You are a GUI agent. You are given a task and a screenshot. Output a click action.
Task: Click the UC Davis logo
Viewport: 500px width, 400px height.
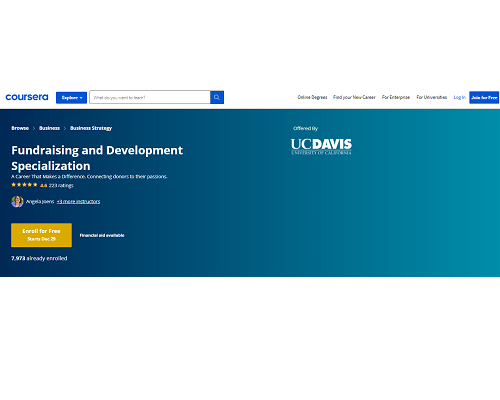321,147
